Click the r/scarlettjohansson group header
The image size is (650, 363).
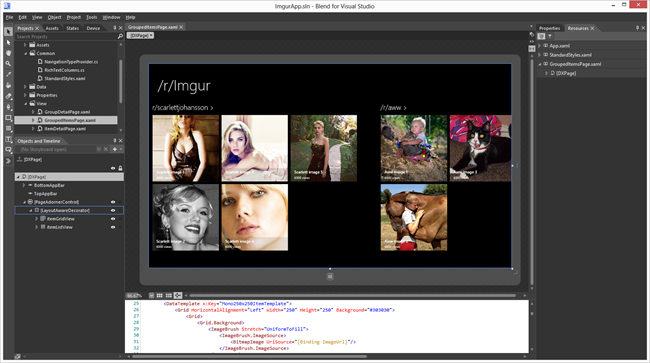click(182, 107)
